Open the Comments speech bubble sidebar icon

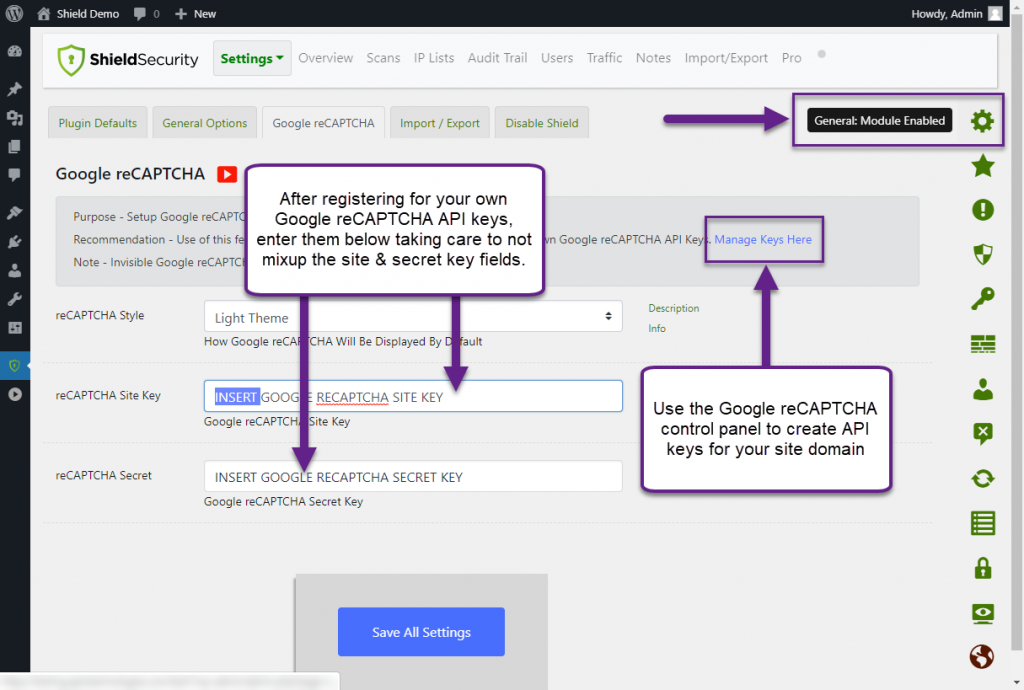14,175
